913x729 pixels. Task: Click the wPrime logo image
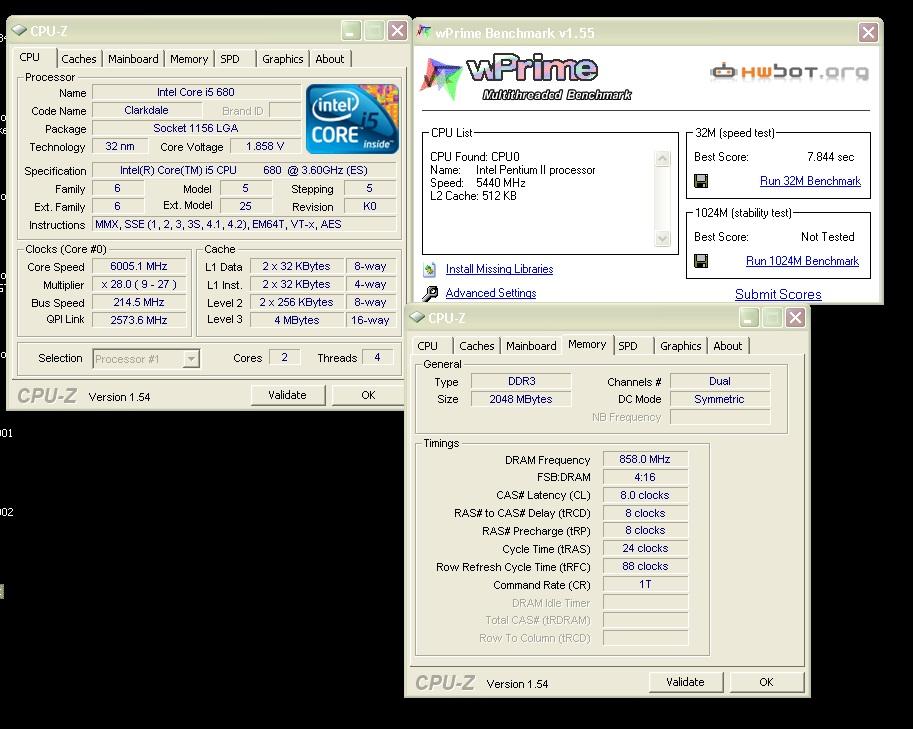coord(527,78)
